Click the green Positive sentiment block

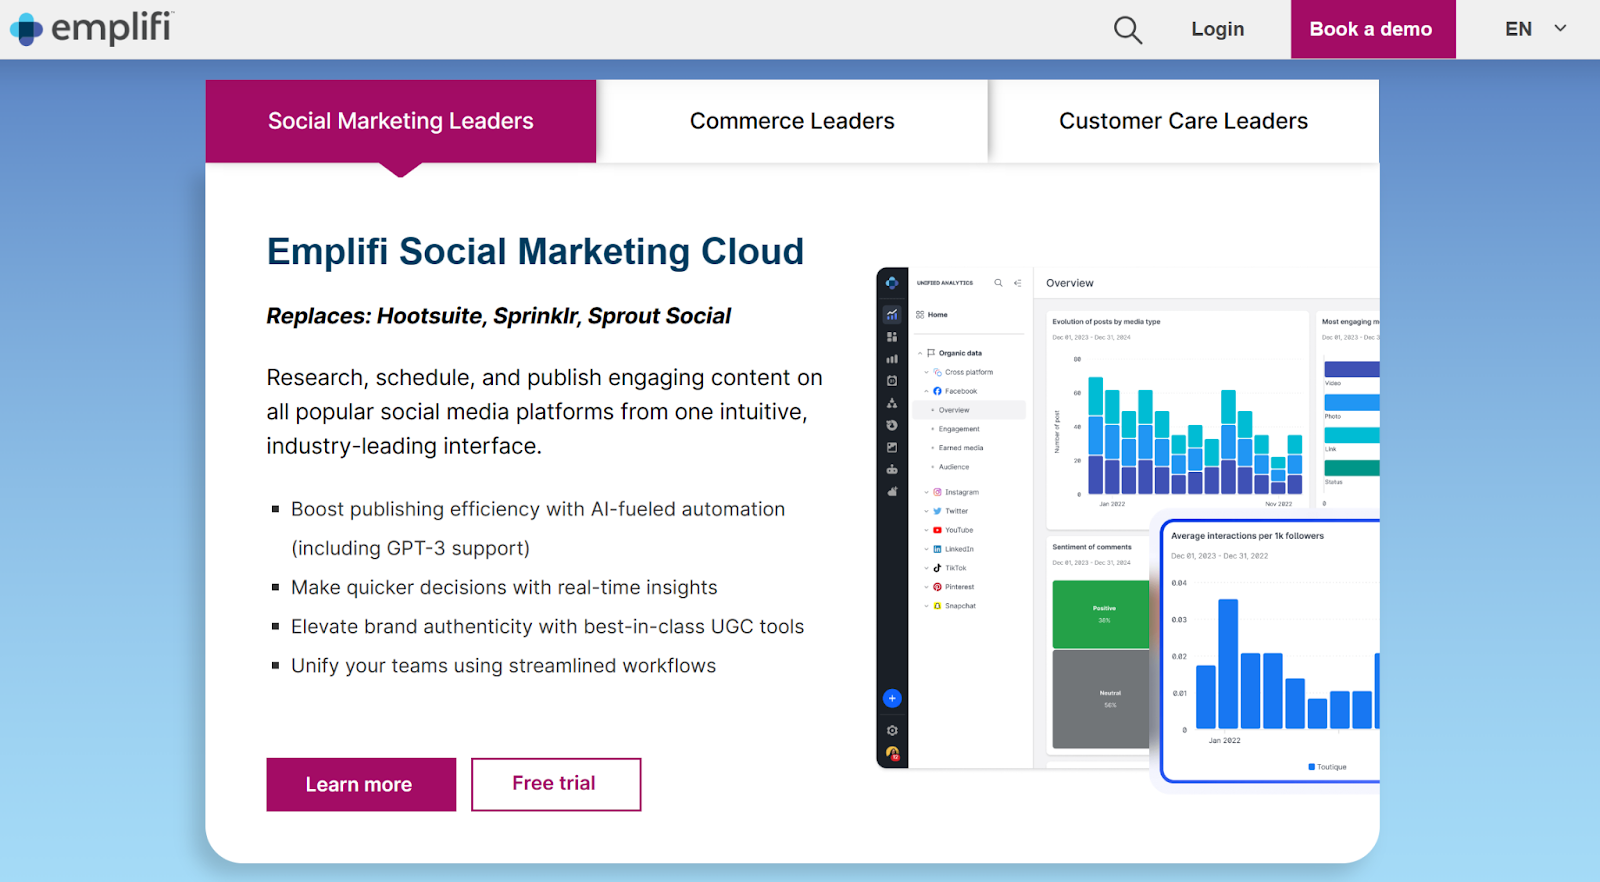1101,613
